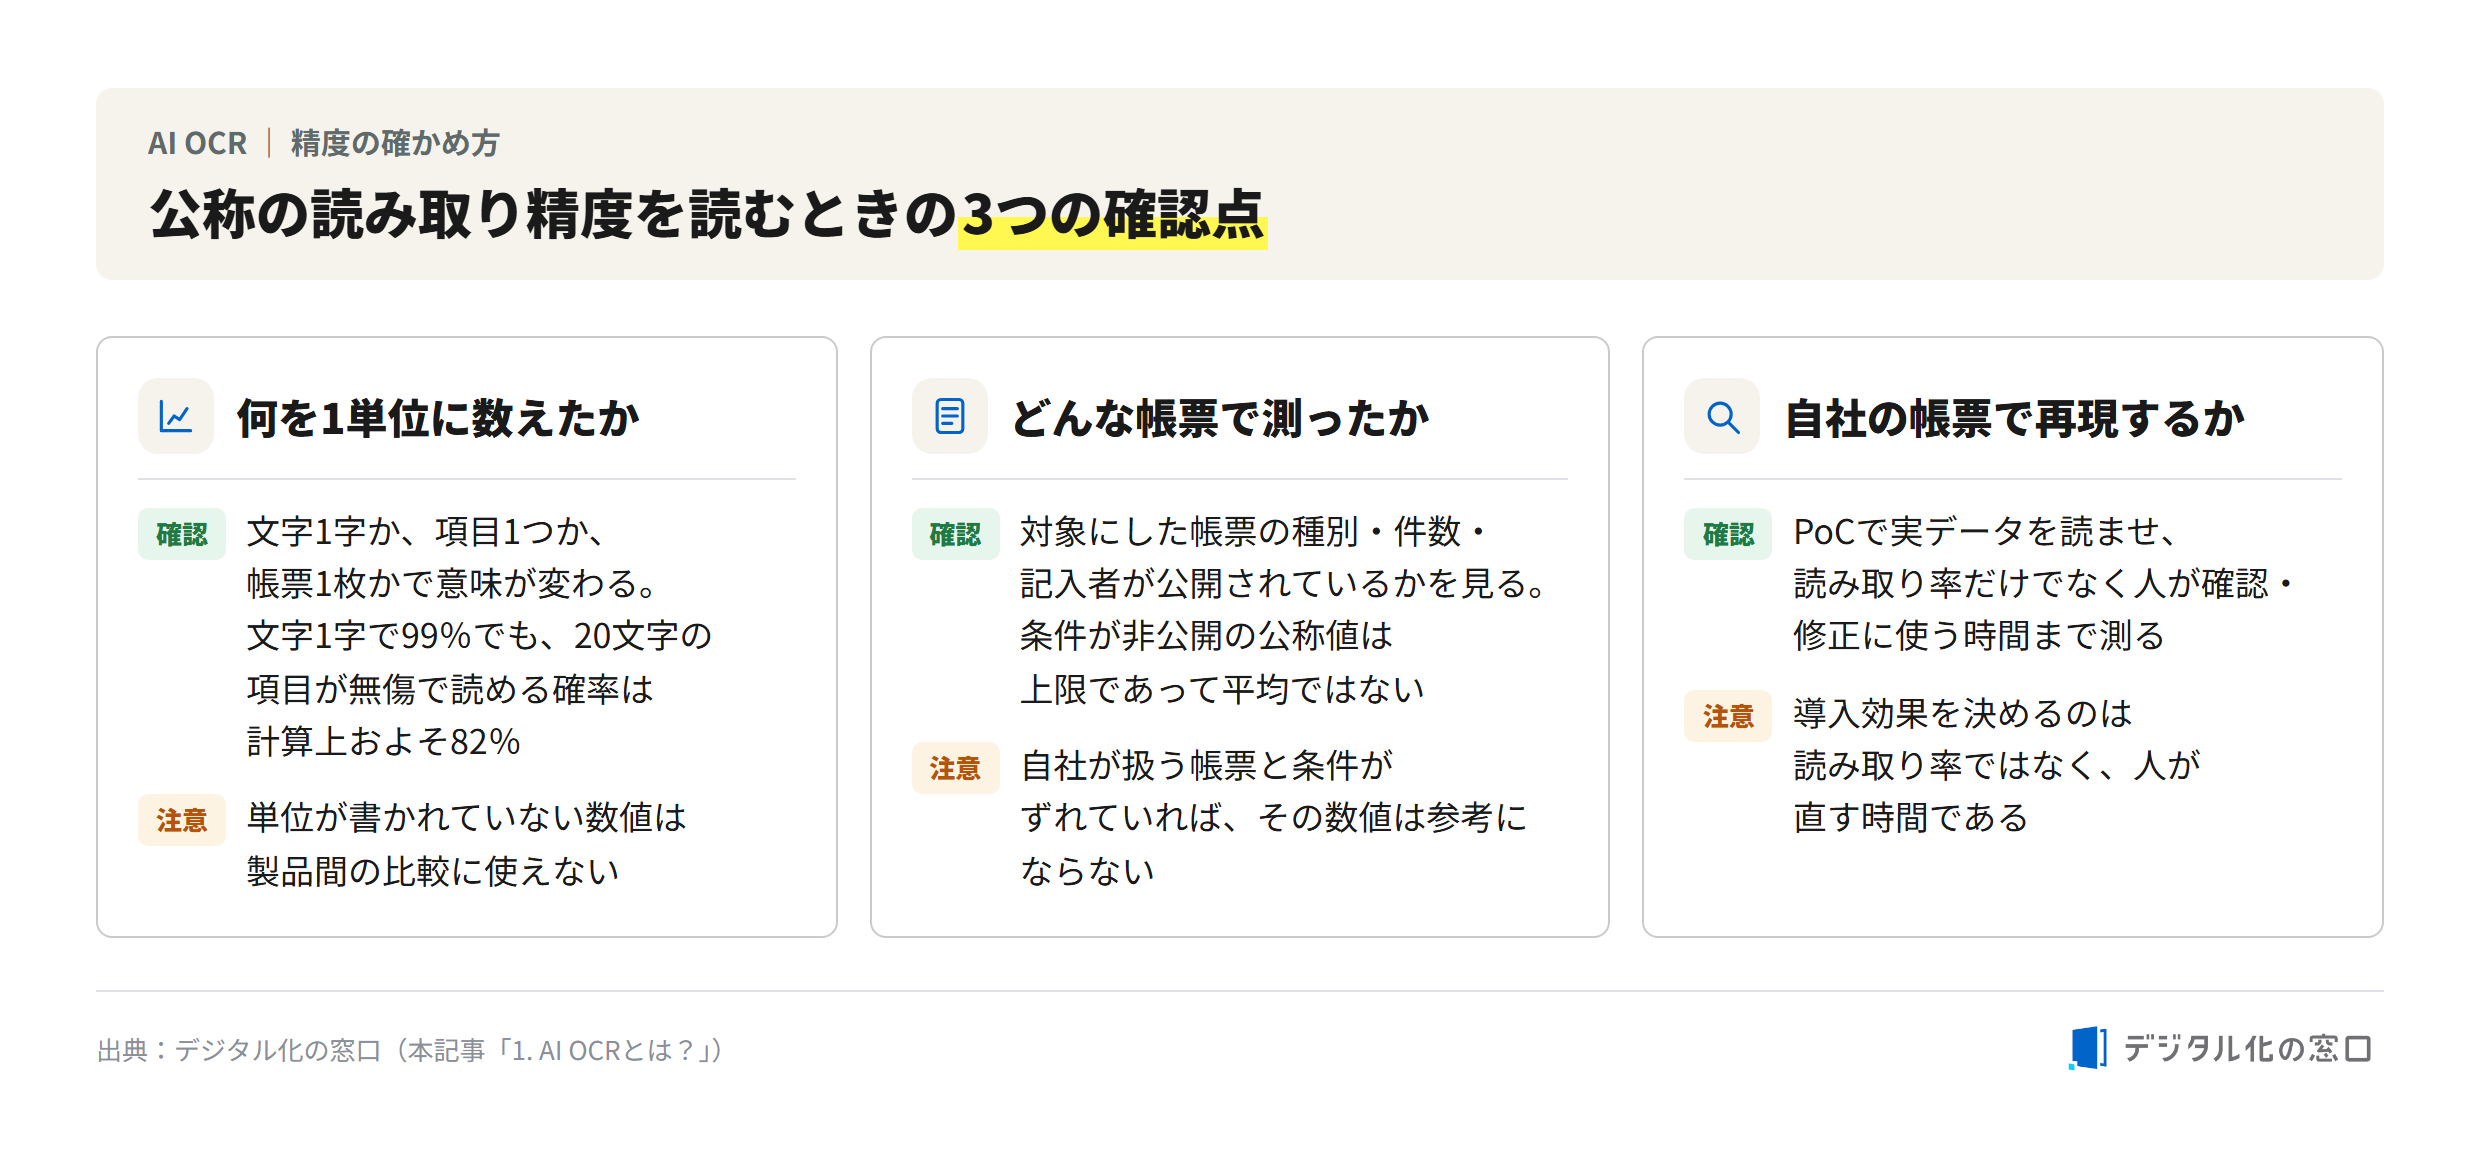
Task: Click the text 直す時間である in third card
Action: 1911,817
